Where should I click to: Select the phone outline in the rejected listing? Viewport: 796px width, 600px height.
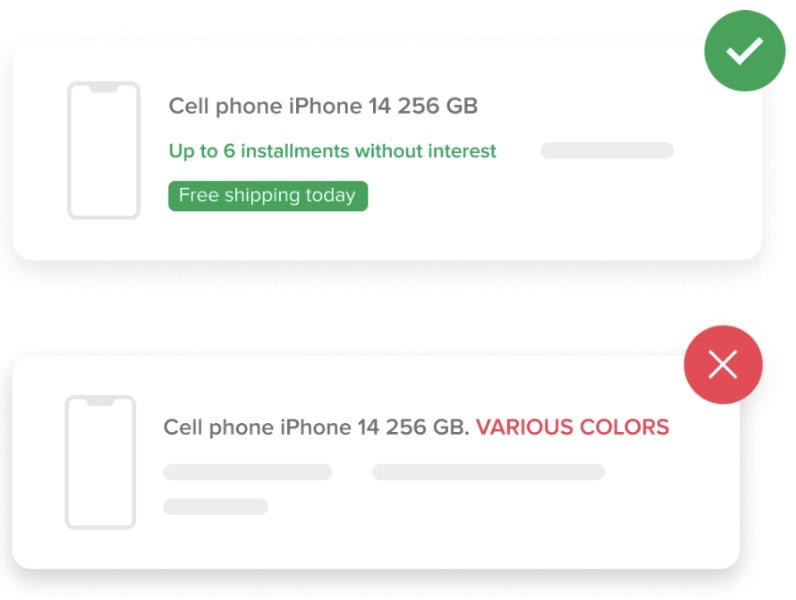[100, 461]
